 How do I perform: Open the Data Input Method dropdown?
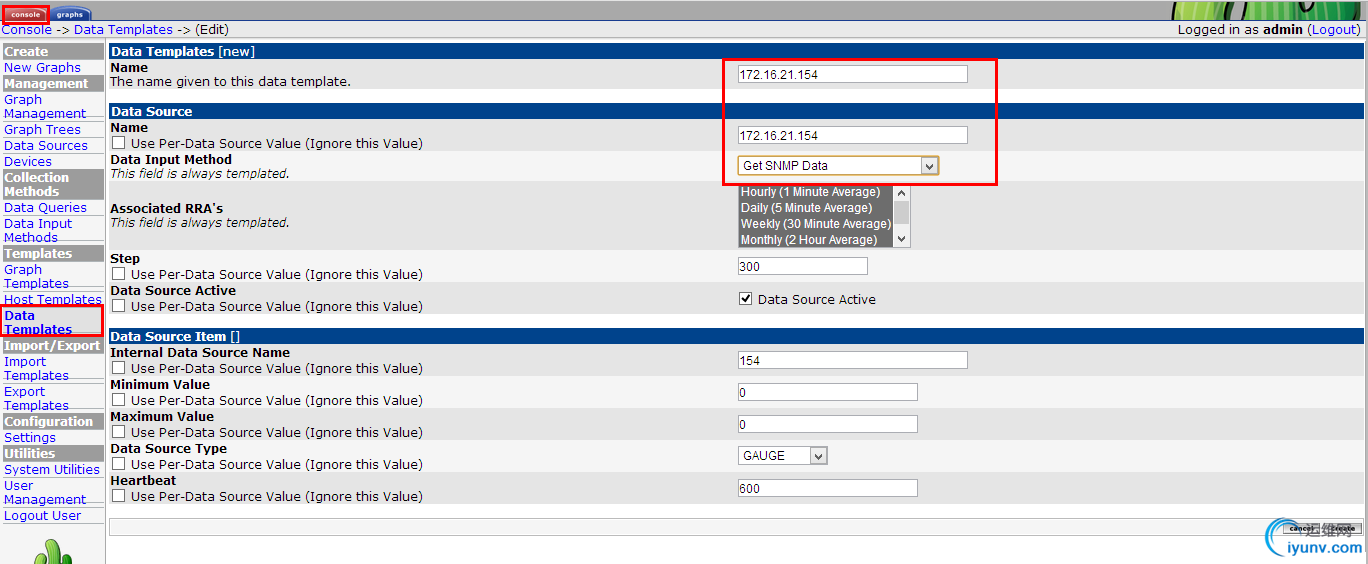(x=838, y=165)
